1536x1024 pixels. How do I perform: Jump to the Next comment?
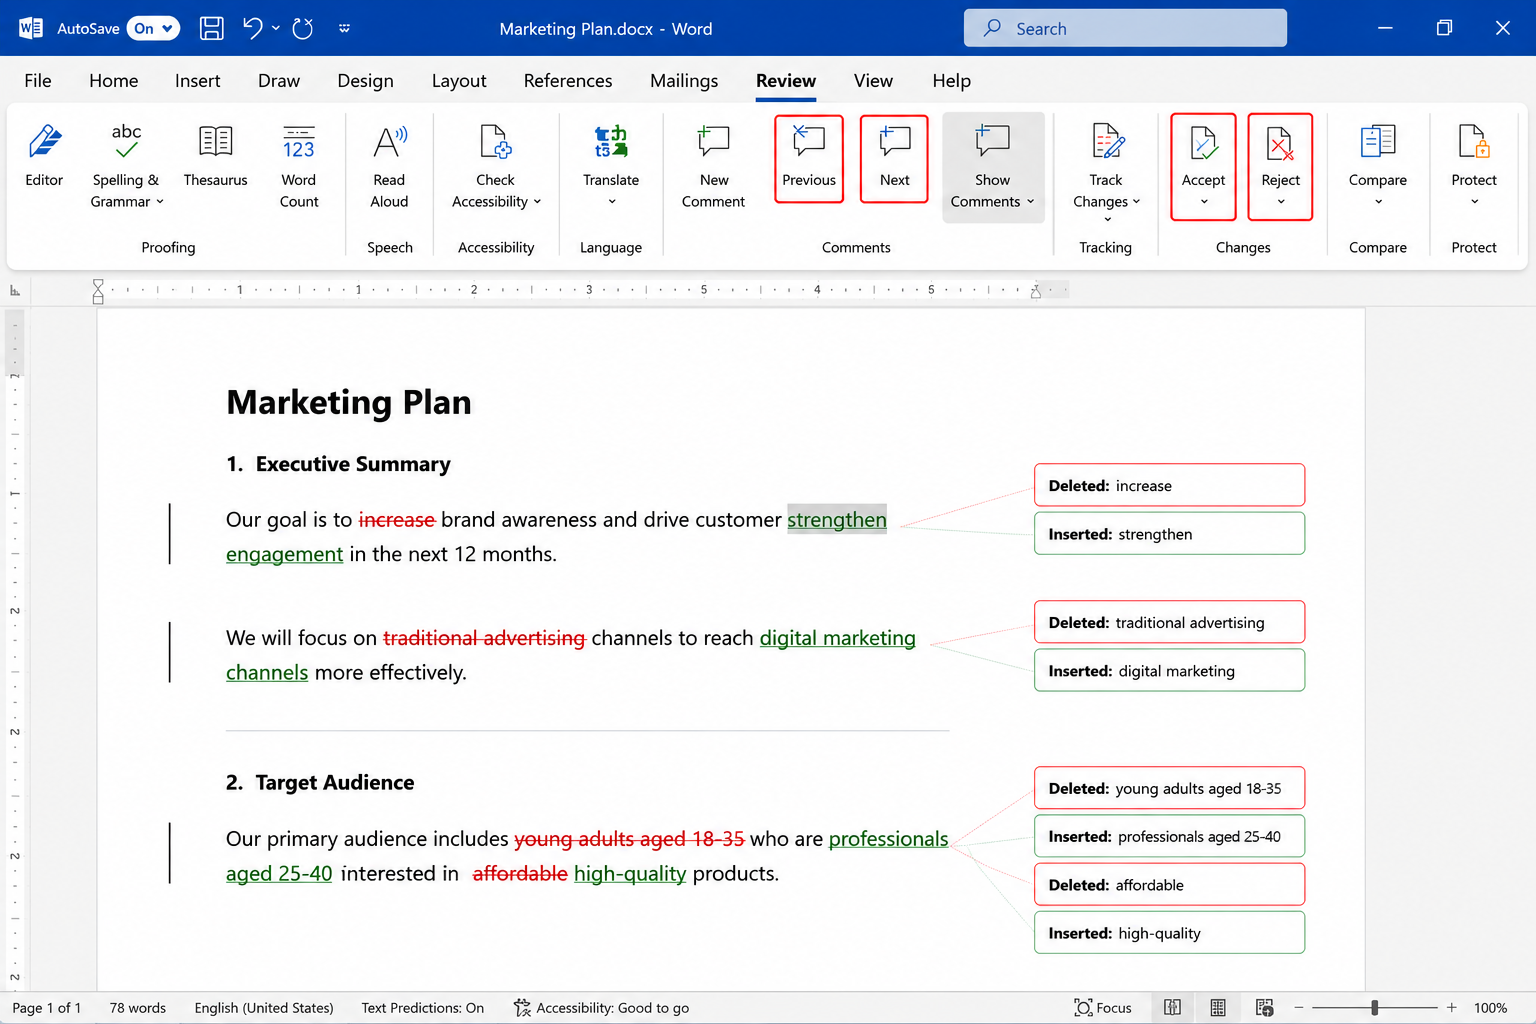pyautogui.click(x=895, y=159)
